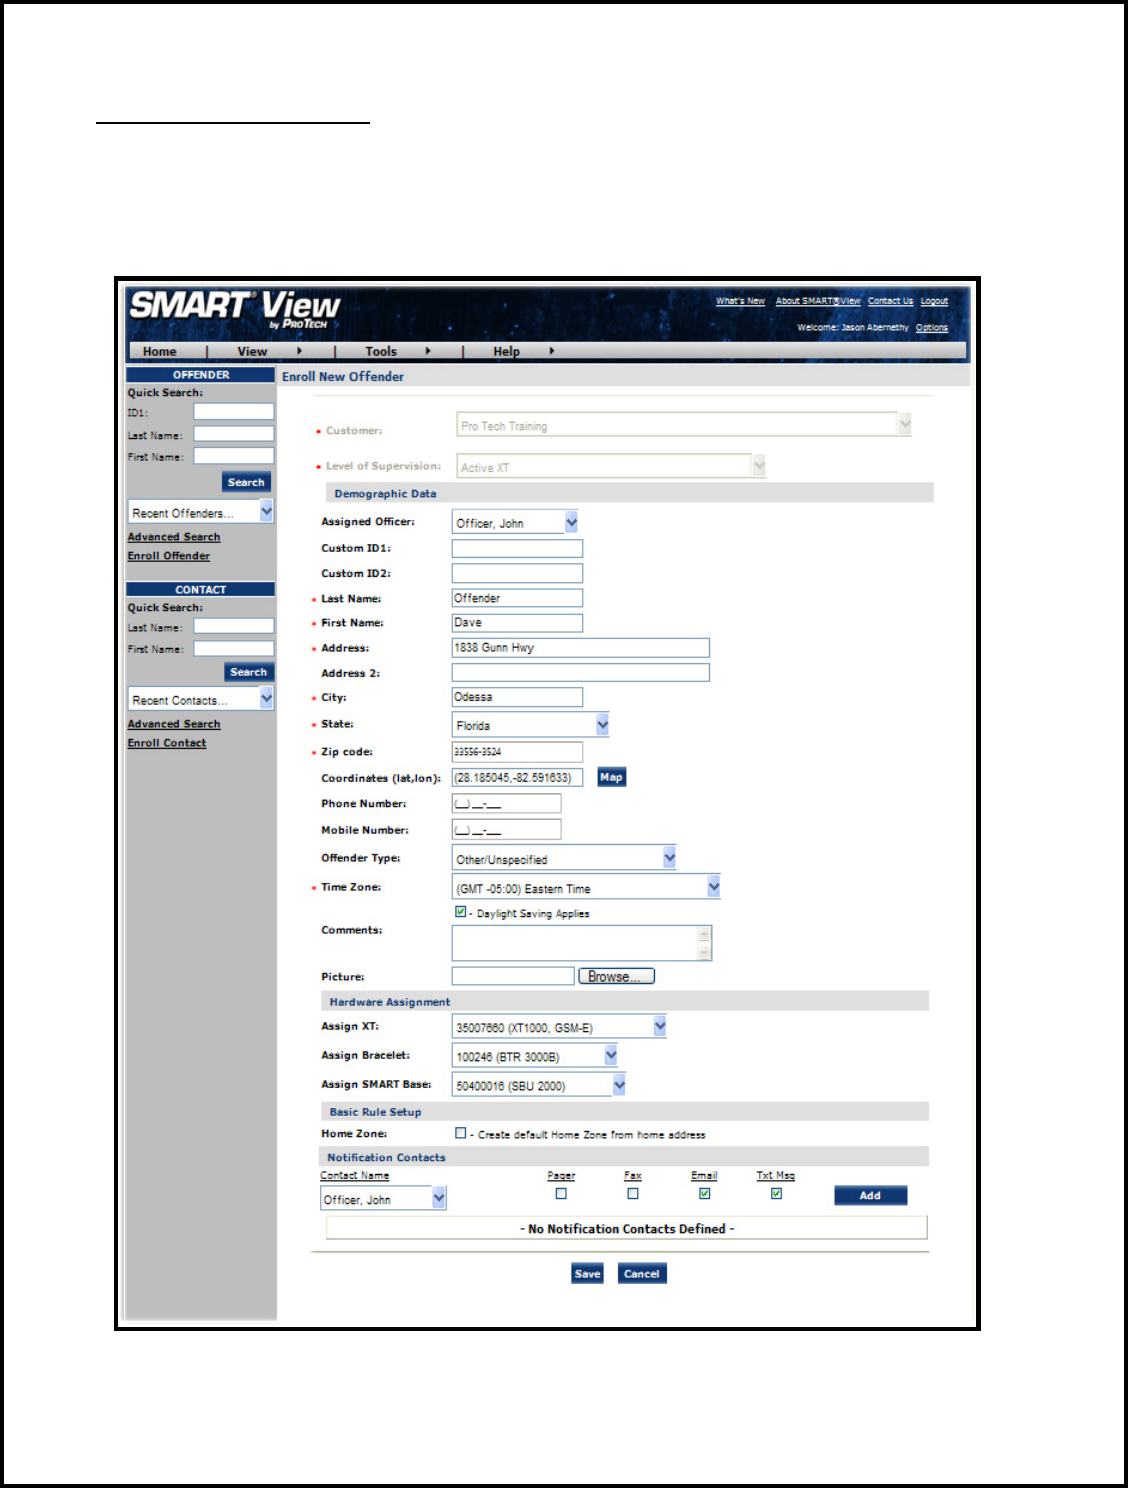Click contact Quick Search First Name field
1128x1488 pixels.
pyautogui.click(x=233, y=648)
